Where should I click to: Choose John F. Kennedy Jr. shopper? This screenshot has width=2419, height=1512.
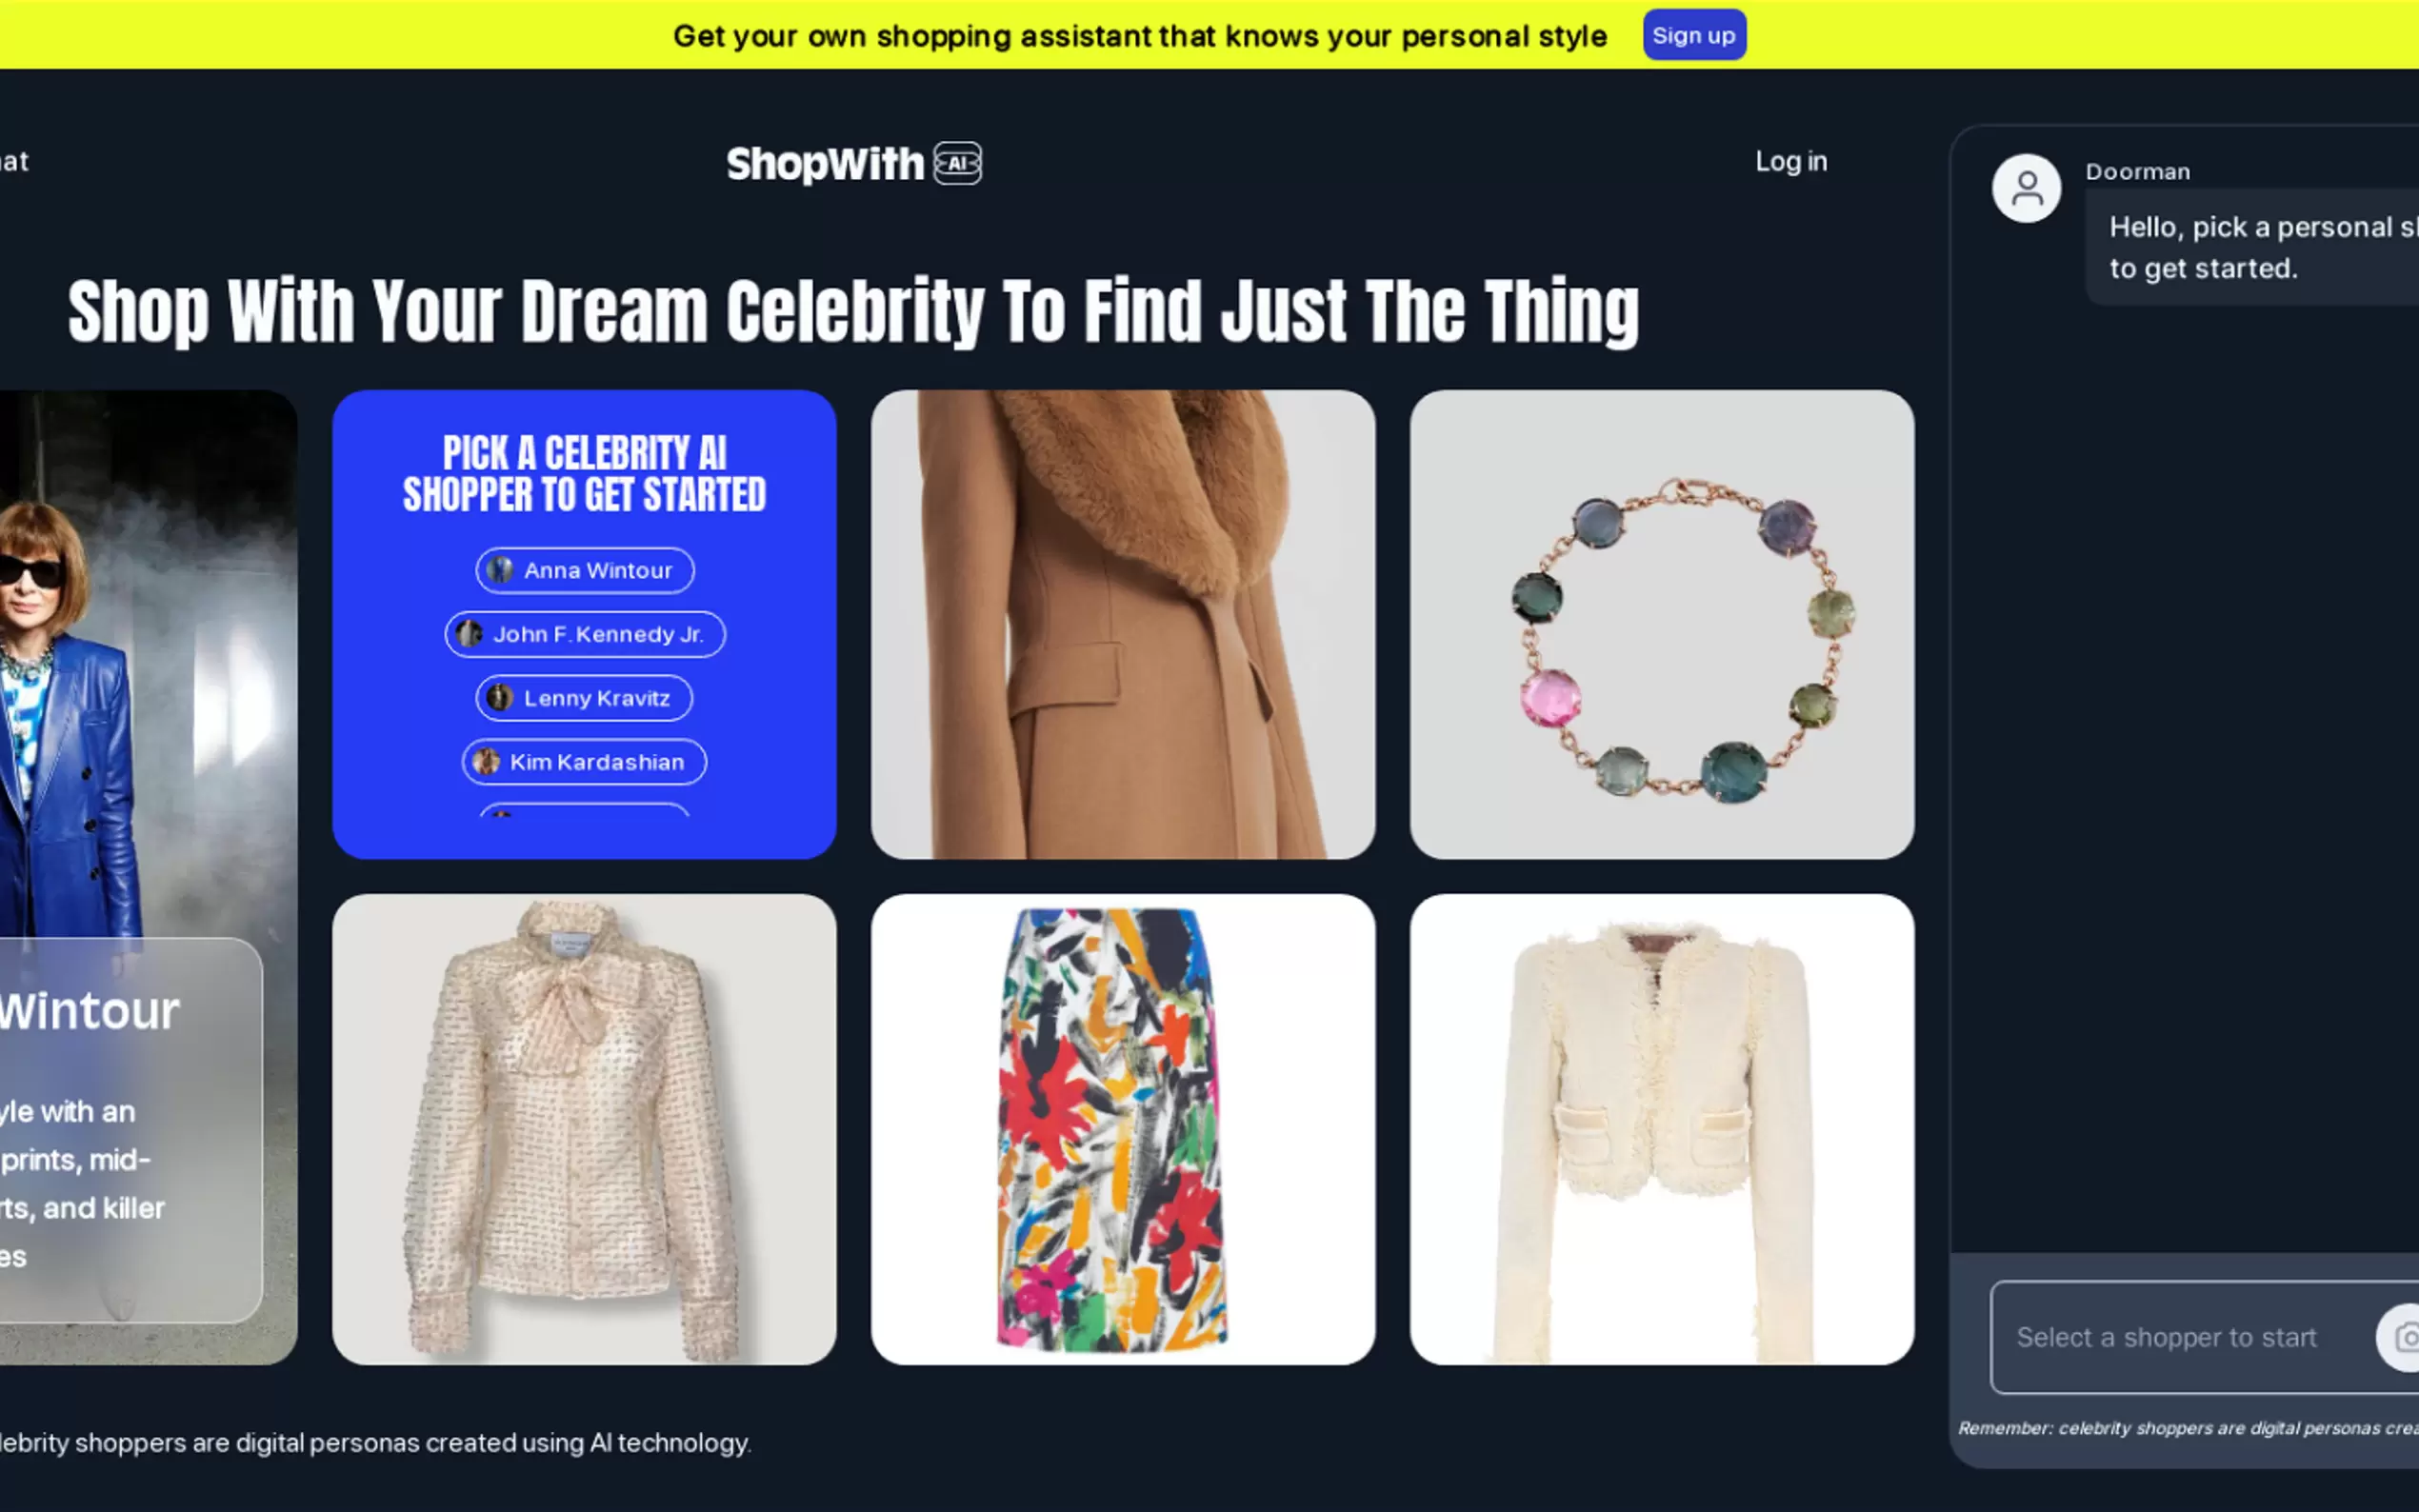[x=585, y=634]
